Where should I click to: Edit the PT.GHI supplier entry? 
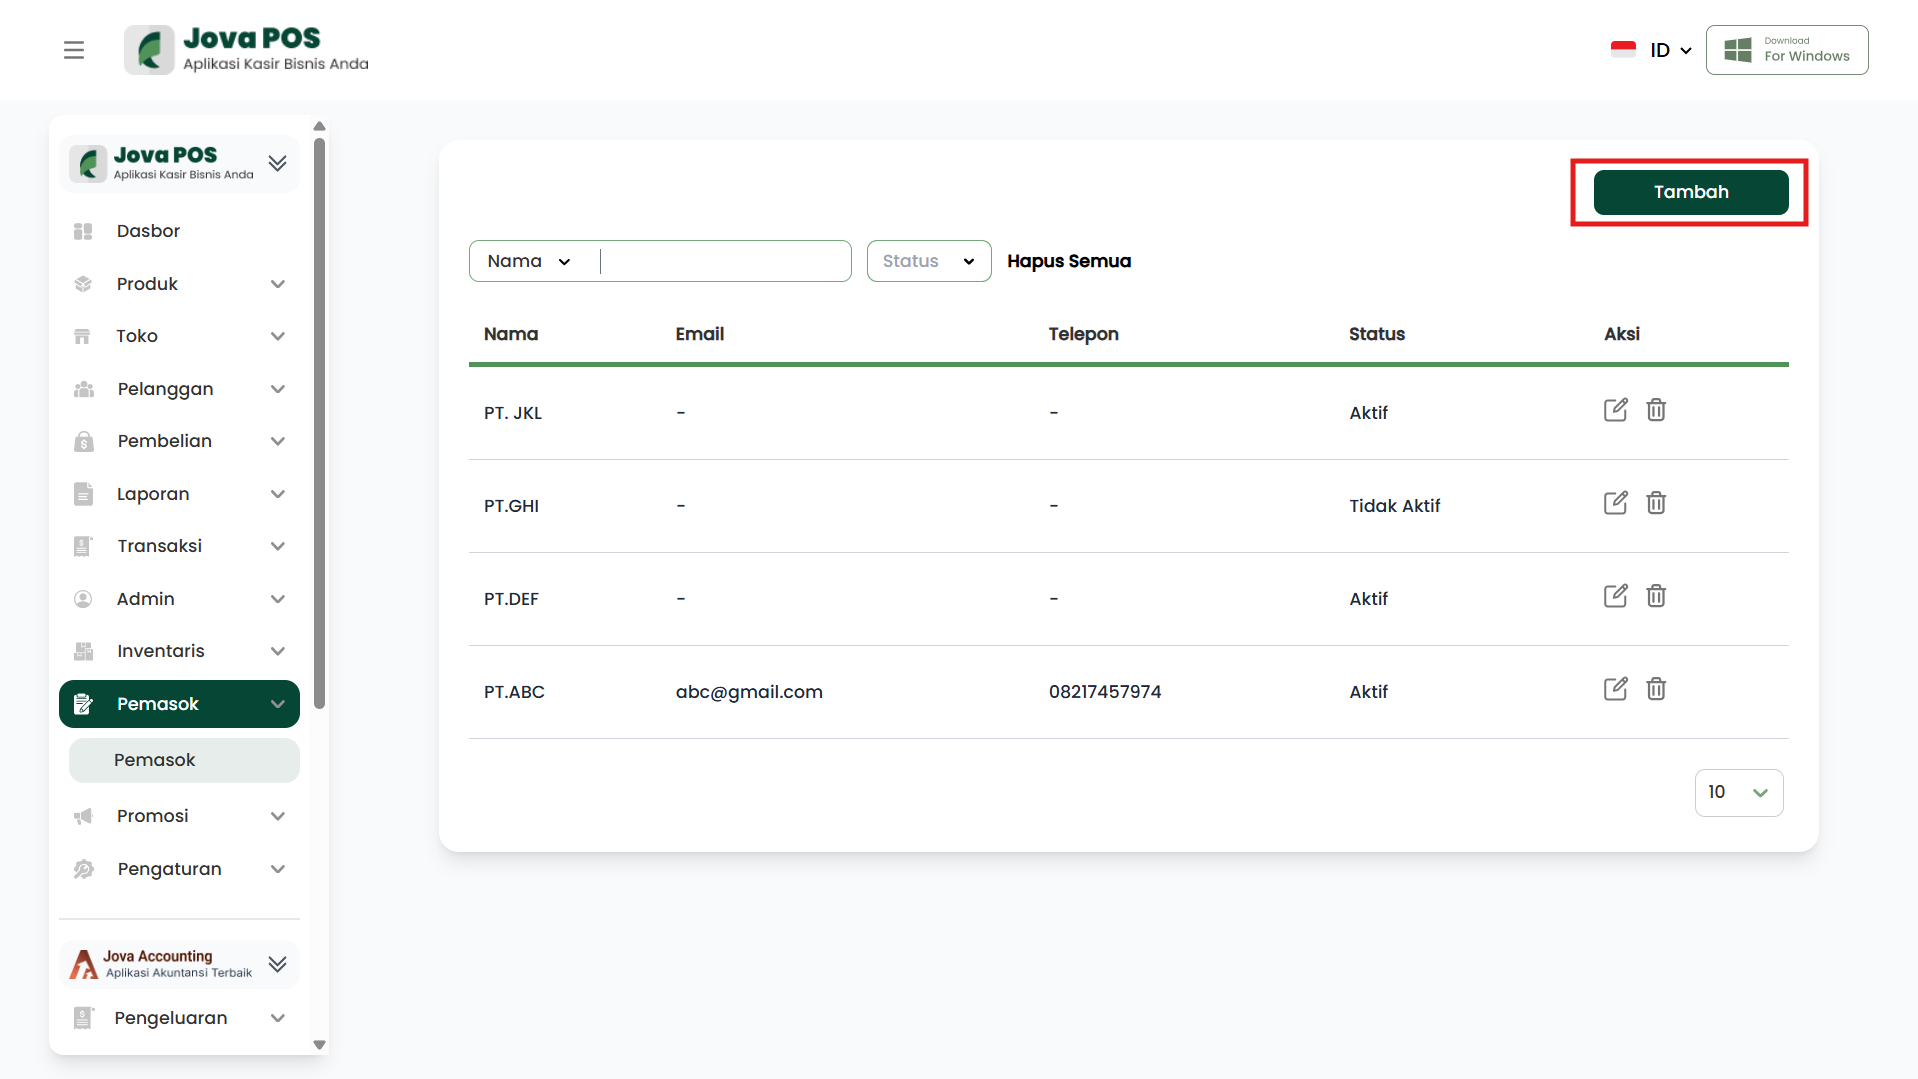tap(1615, 503)
